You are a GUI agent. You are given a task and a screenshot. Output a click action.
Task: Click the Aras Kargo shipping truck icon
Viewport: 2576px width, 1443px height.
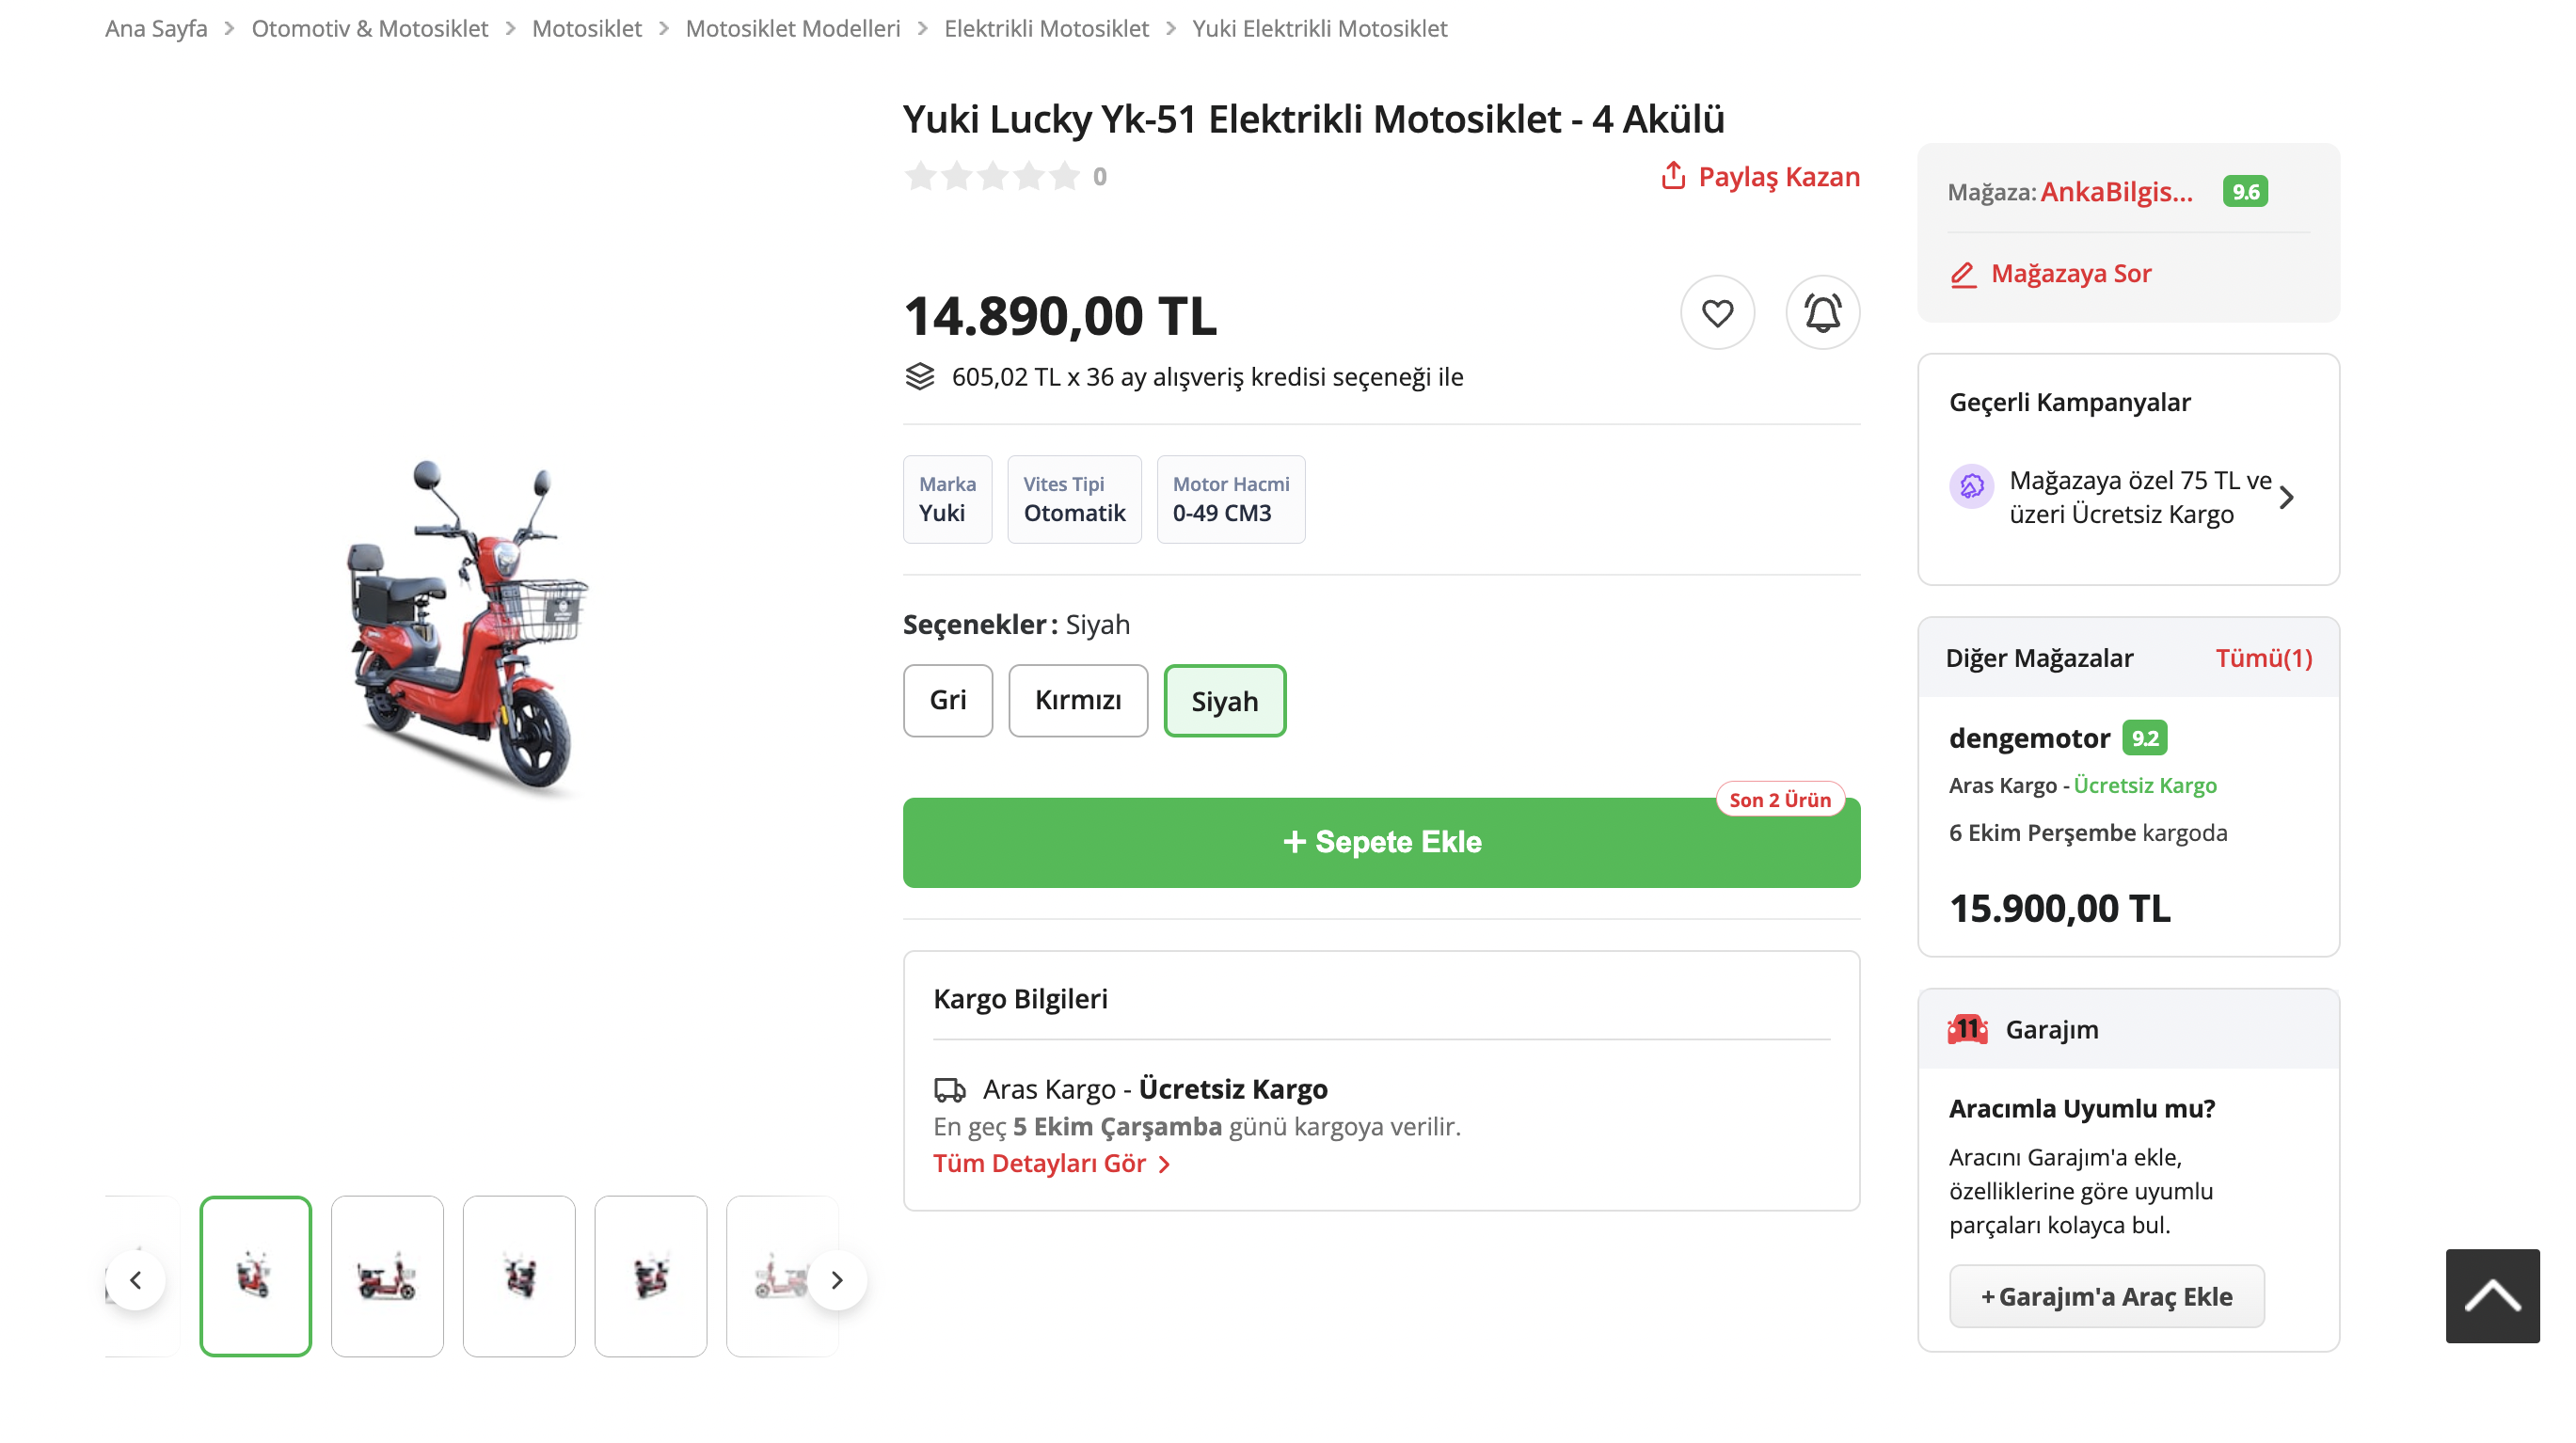pos(950,1090)
